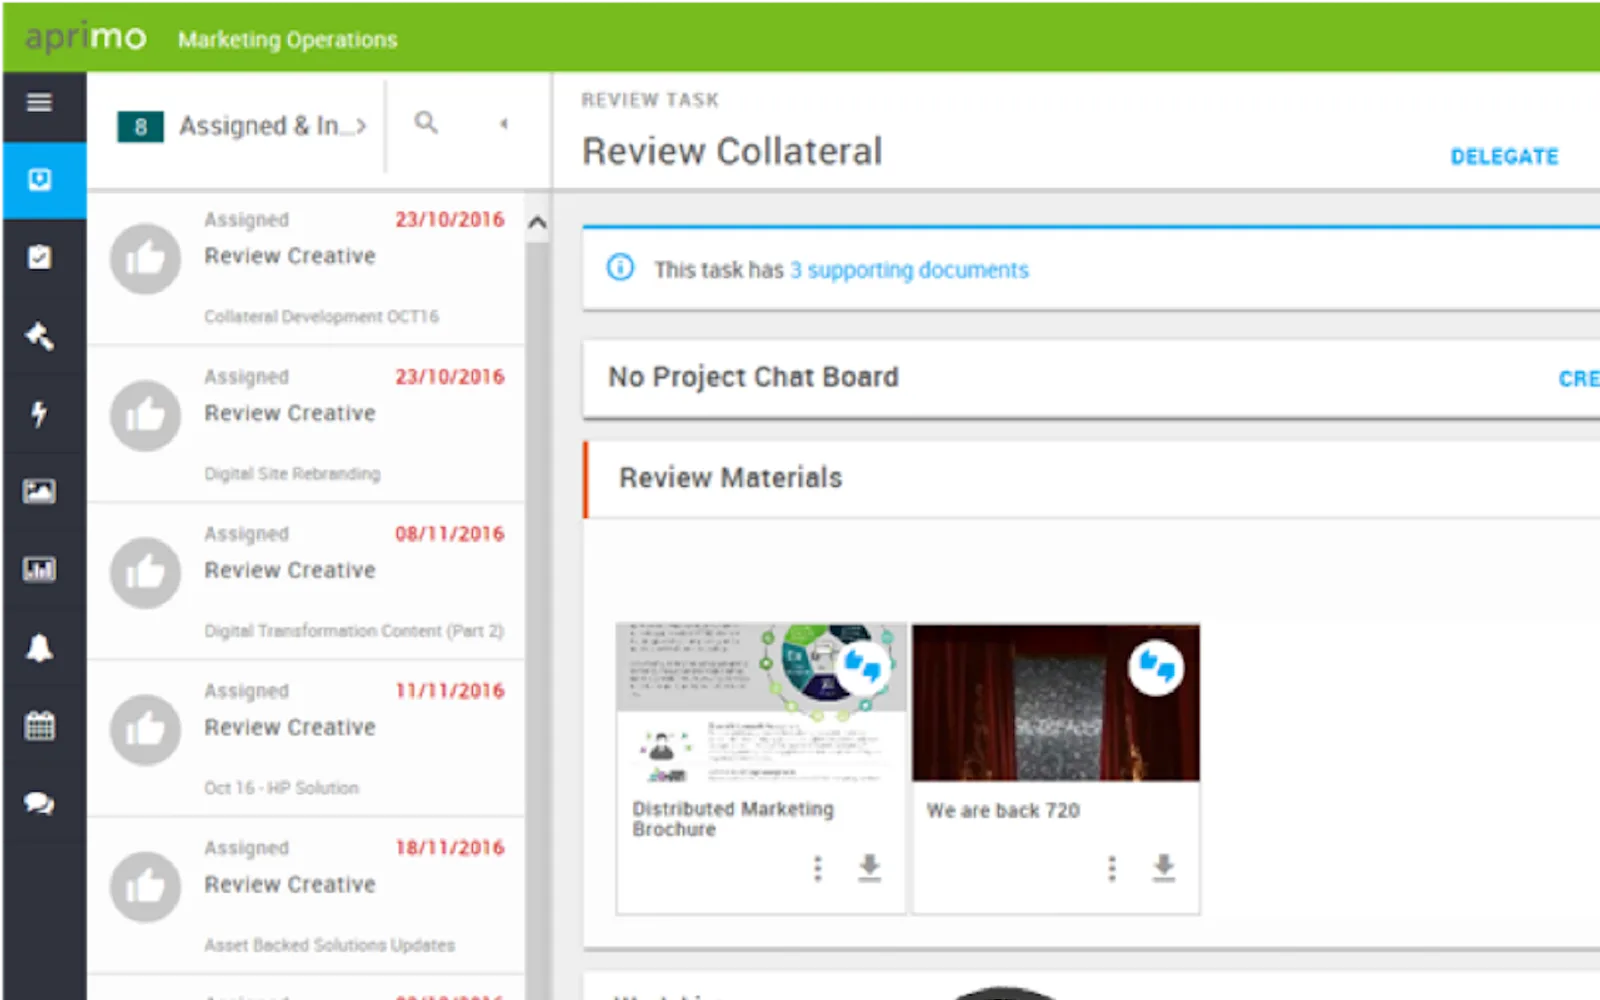Image resolution: width=1600 pixels, height=1000 pixels.
Task: Click the aprimo logo
Action: tap(86, 38)
